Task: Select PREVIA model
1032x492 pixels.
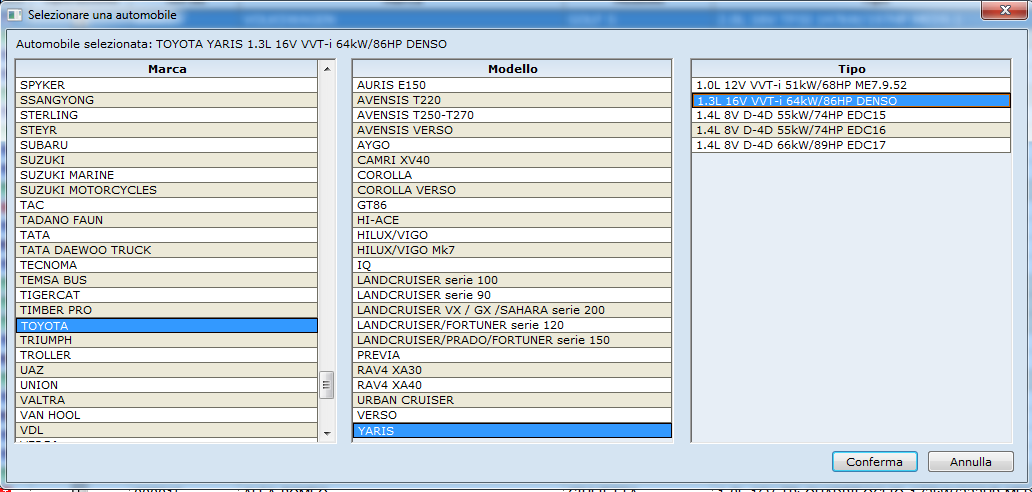Action: (x=512, y=355)
